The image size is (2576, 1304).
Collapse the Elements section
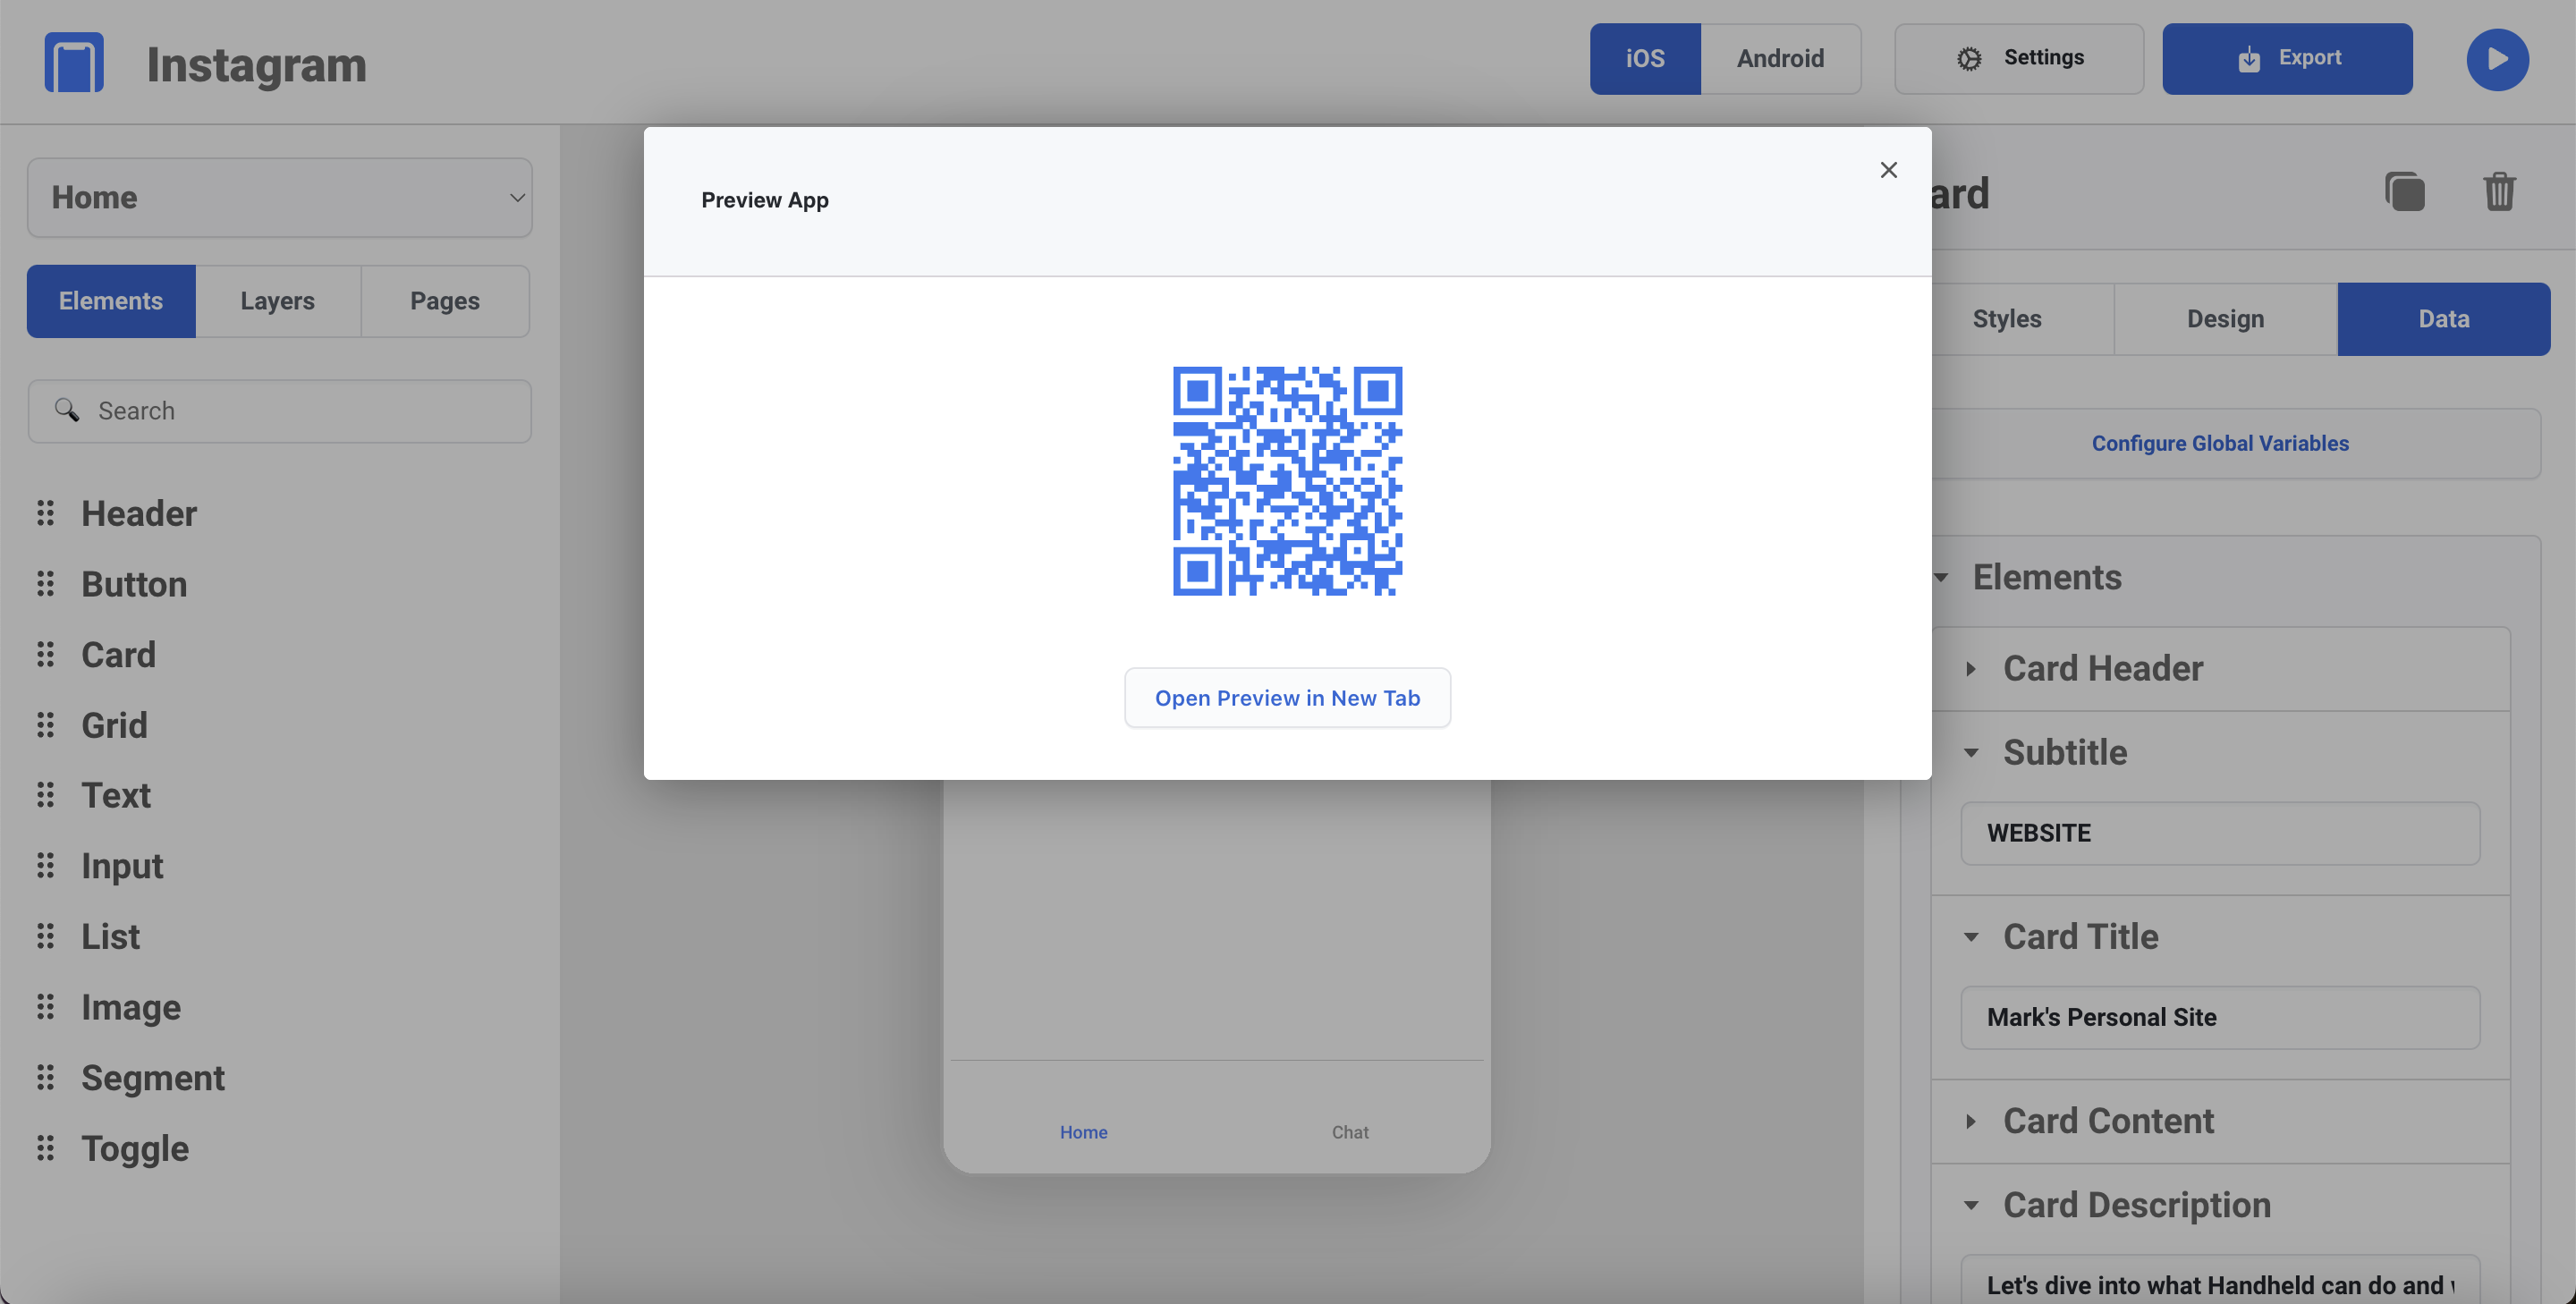[1941, 577]
